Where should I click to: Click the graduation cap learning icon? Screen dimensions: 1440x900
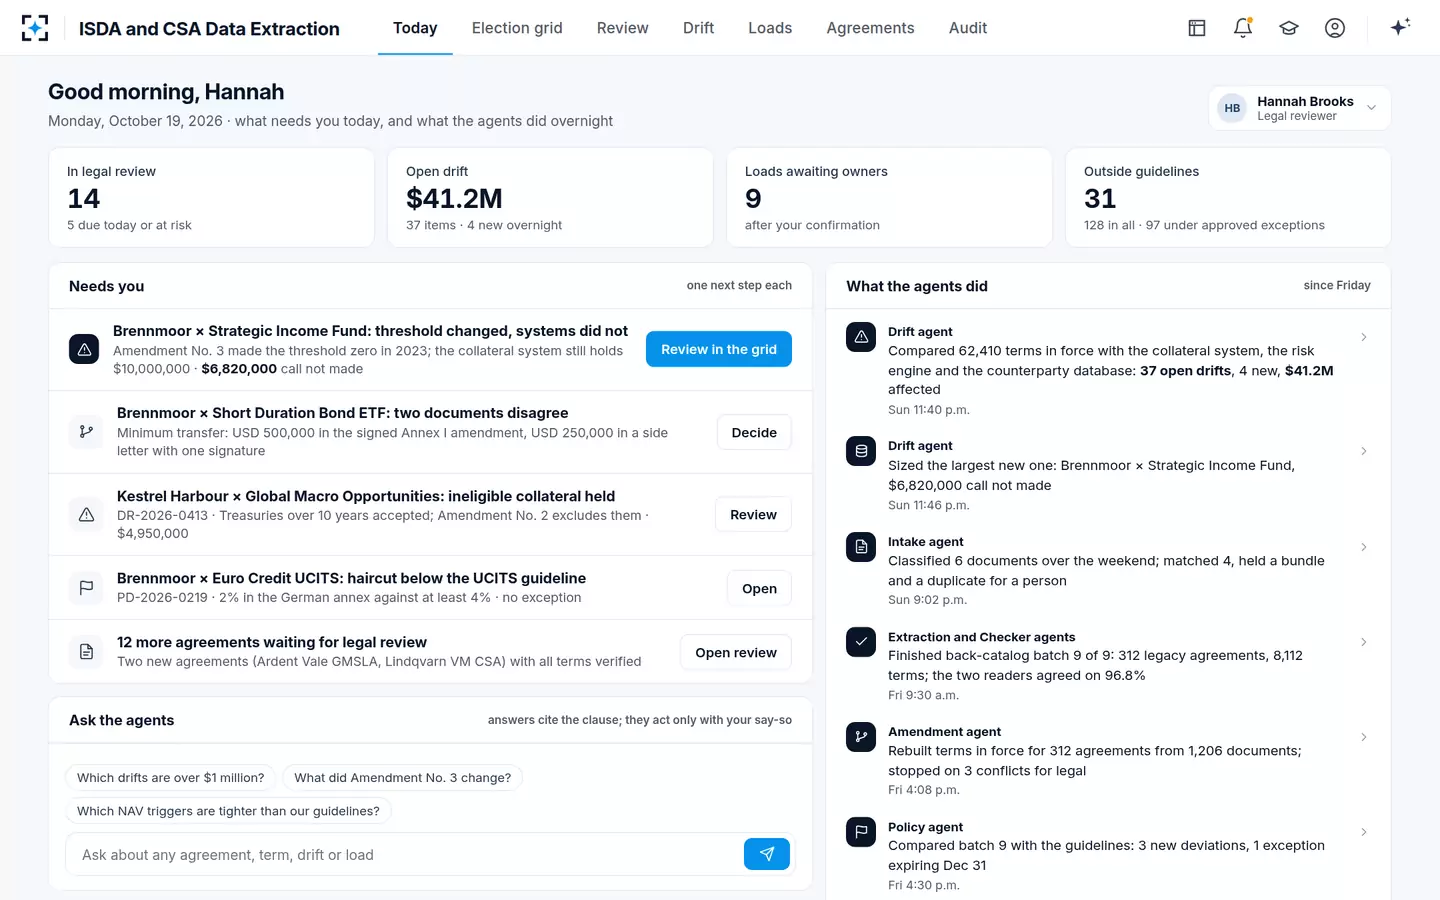[x=1289, y=28]
